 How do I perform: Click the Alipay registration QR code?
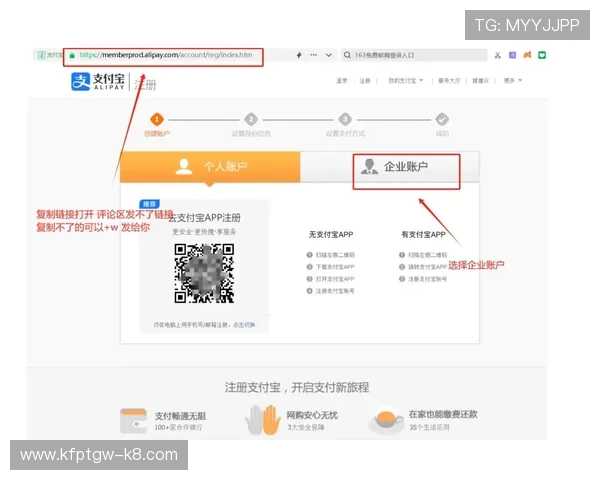coord(204,273)
